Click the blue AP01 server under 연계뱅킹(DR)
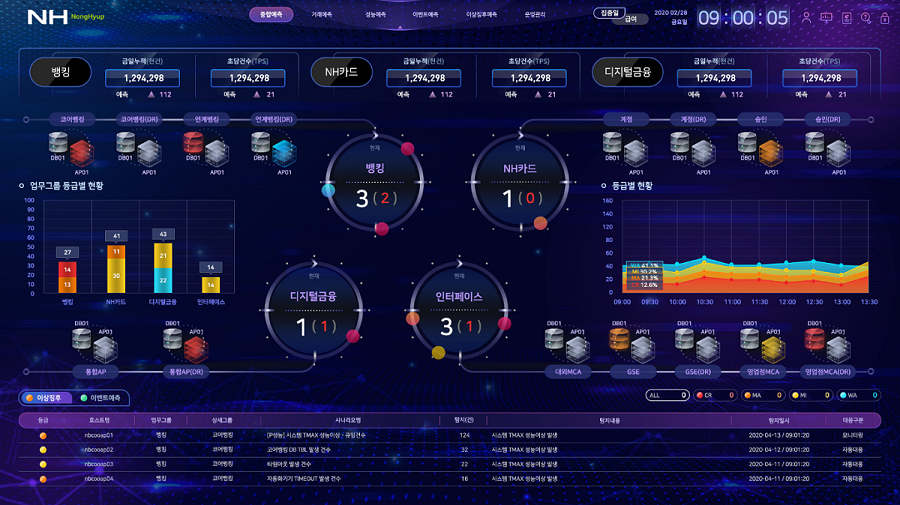Image resolution: width=900 pixels, height=505 pixels. click(284, 150)
